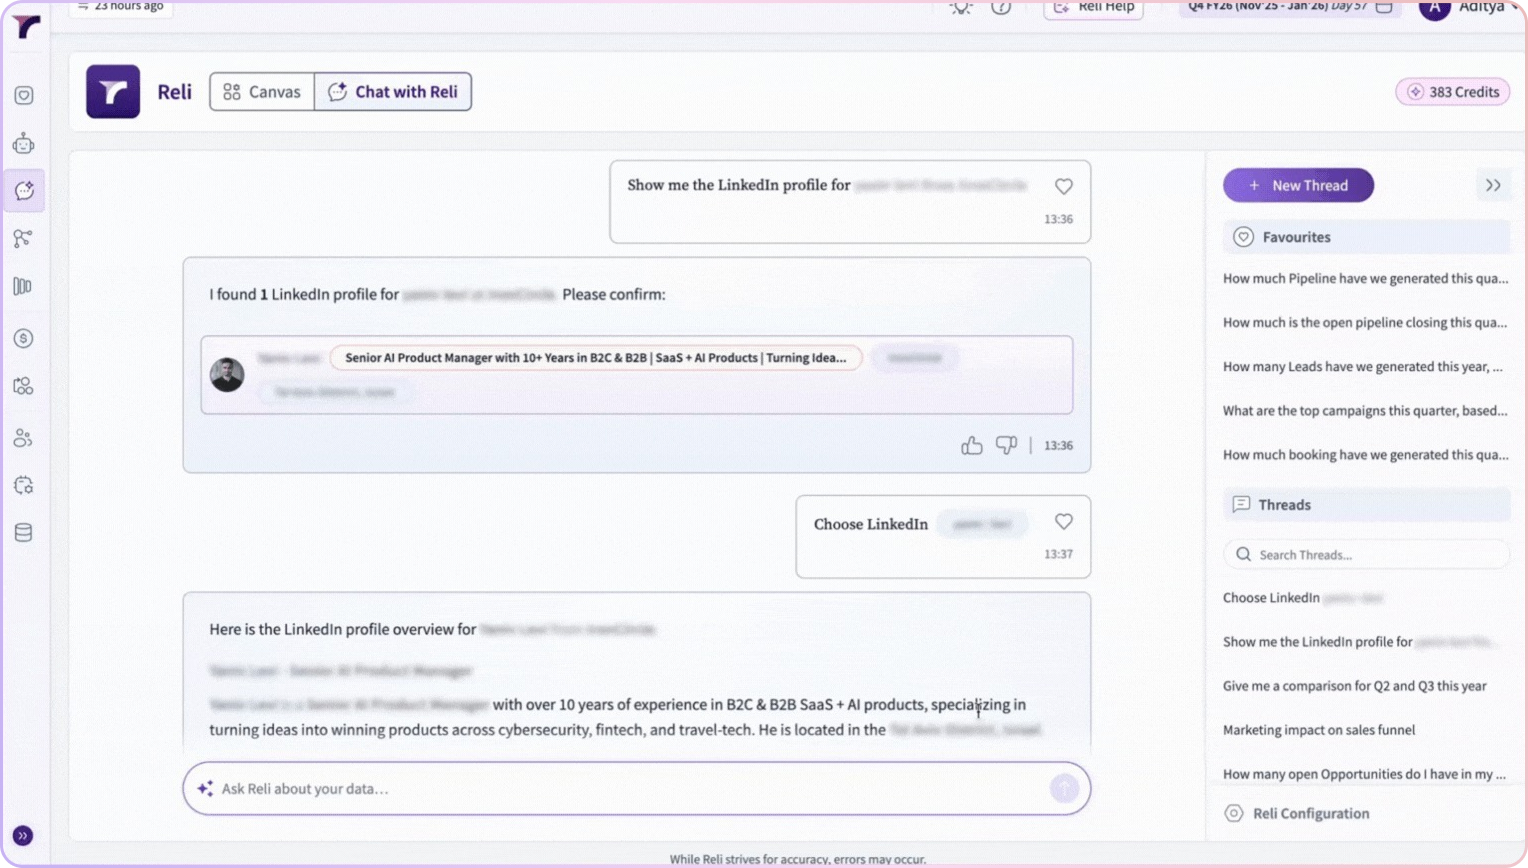Open the branching nodes sidebar icon

(x=23, y=238)
